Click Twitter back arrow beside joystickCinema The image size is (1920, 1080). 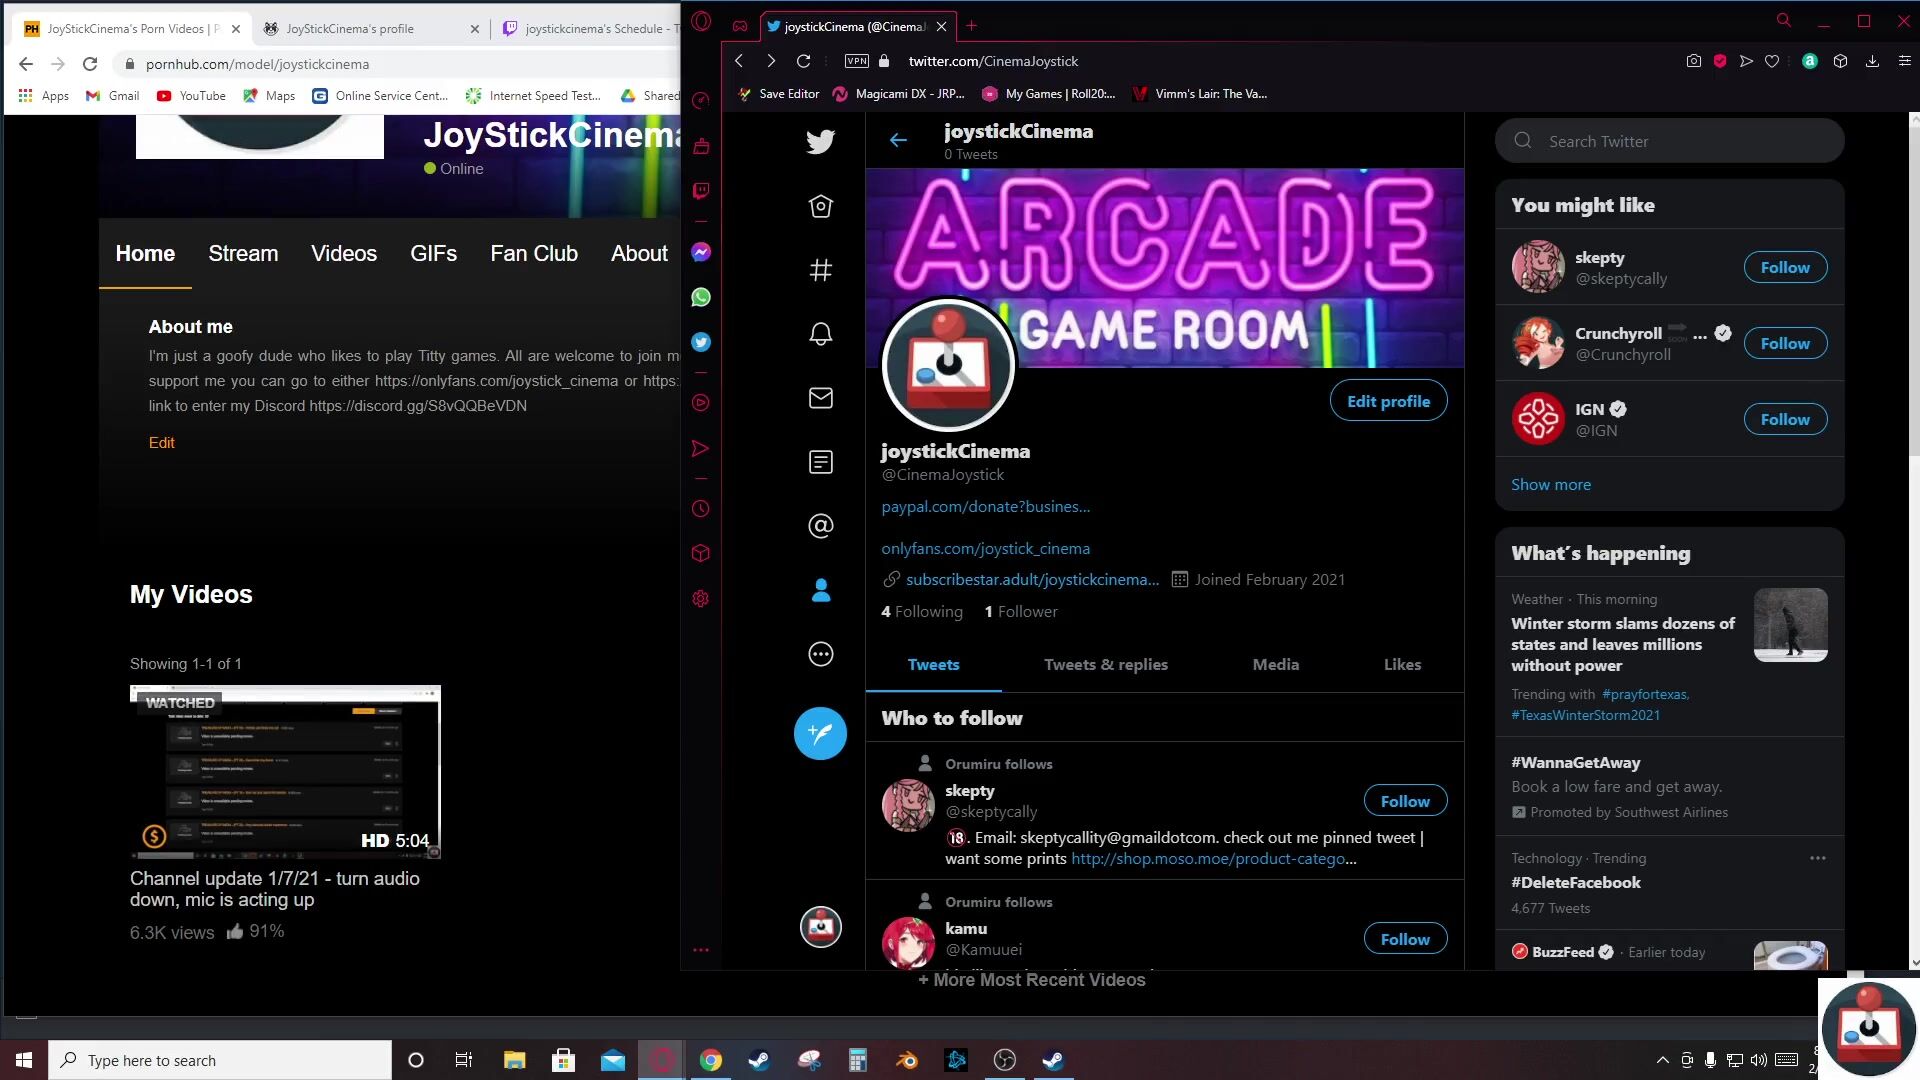[898, 140]
